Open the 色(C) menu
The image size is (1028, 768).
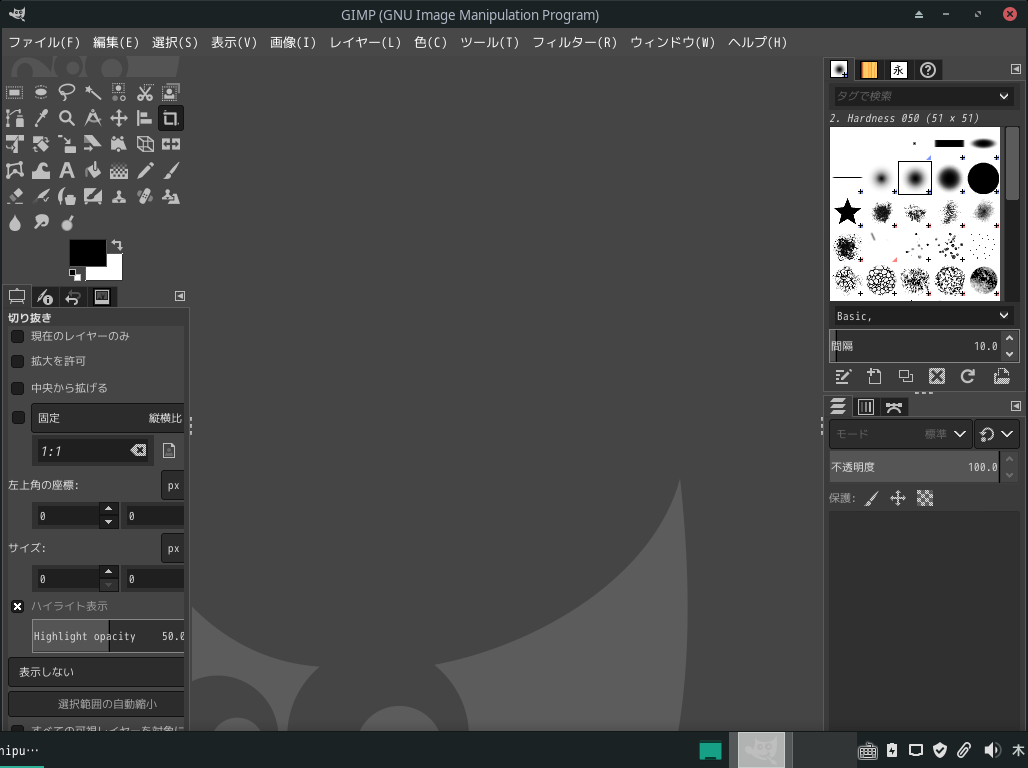pos(431,43)
